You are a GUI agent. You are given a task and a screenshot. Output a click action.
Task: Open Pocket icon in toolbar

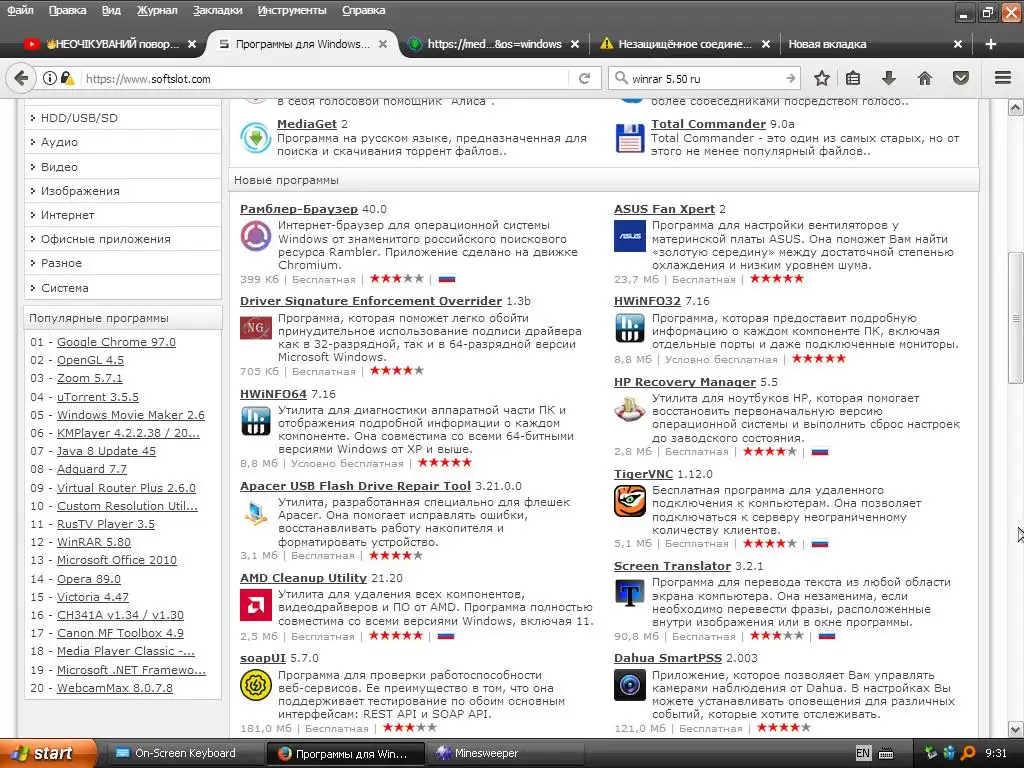pyautogui.click(x=961, y=78)
